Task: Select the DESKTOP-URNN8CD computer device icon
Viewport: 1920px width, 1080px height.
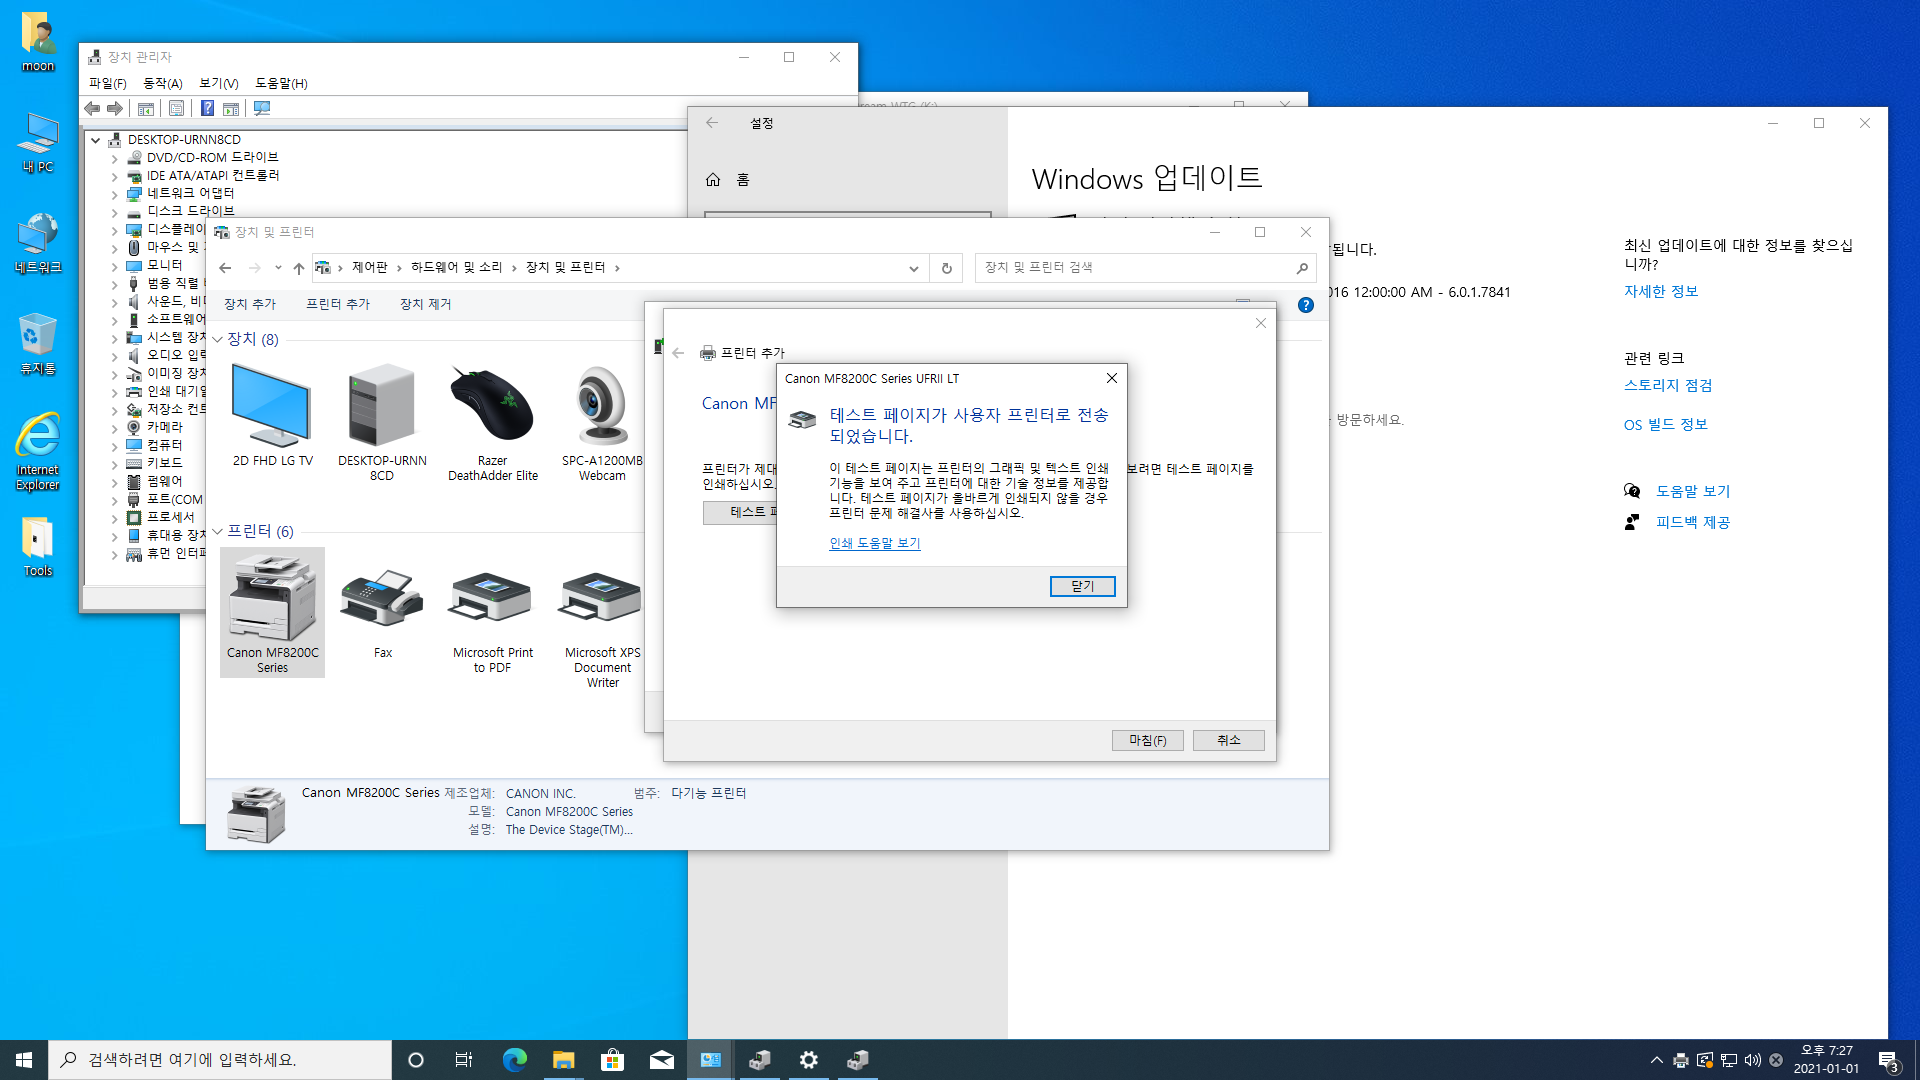Action: (x=382, y=422)
